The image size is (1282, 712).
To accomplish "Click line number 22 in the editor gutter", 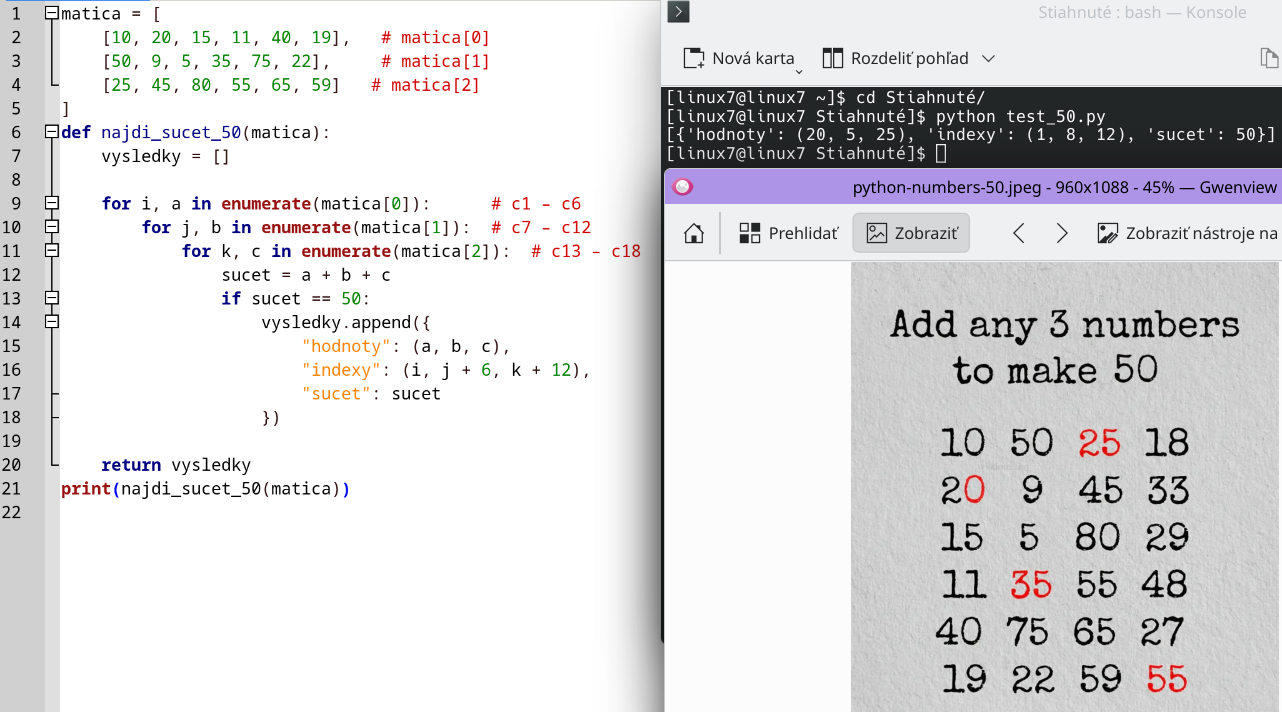I will [12, 512].
